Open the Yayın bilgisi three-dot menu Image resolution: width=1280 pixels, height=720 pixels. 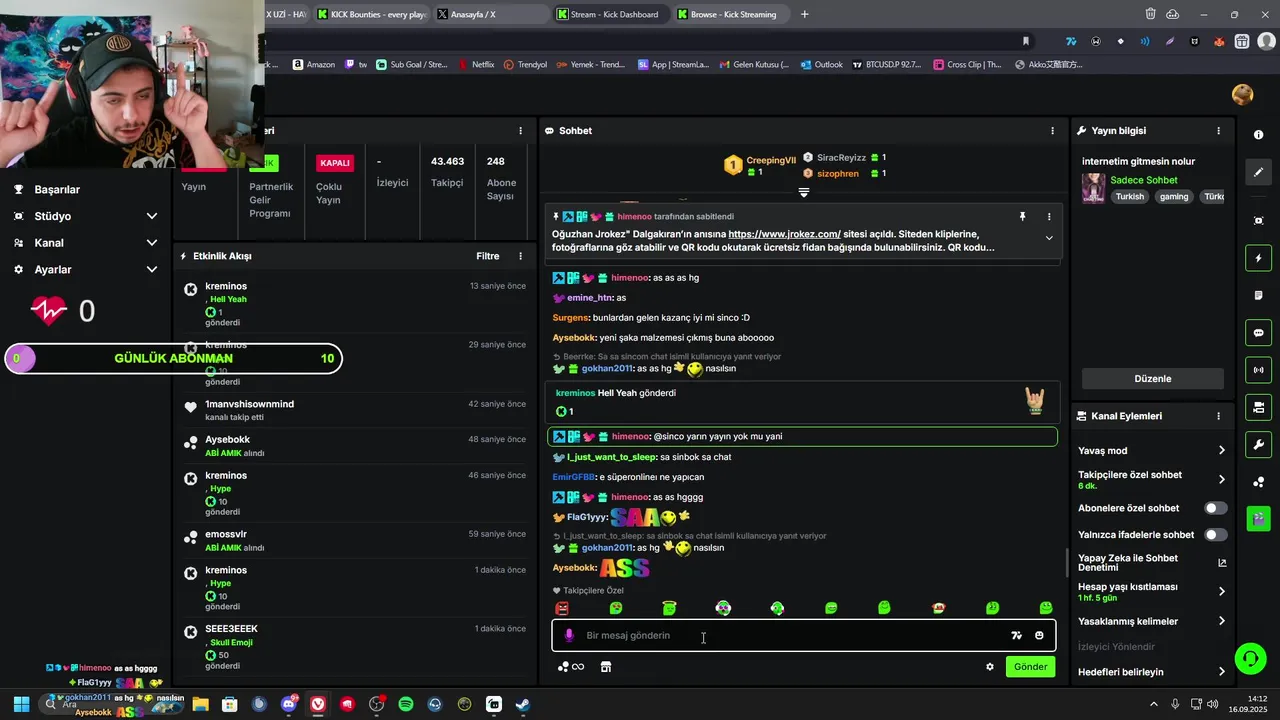click(x=1218, y=131)
